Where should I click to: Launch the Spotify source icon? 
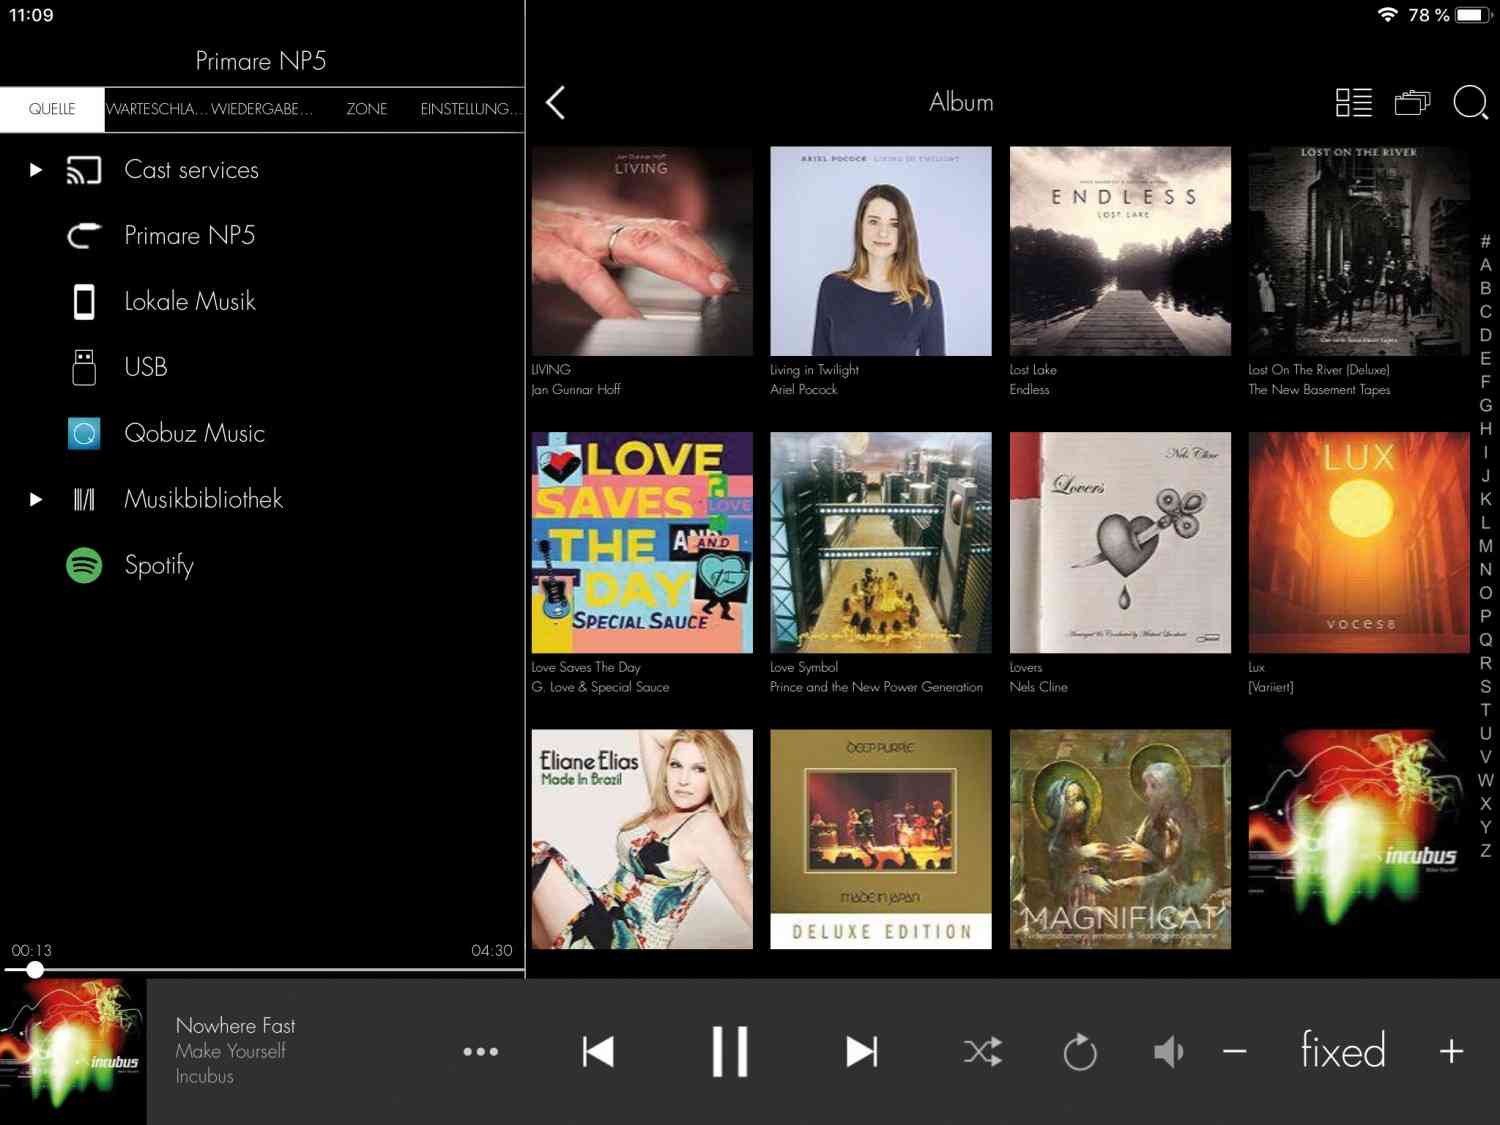84,565
